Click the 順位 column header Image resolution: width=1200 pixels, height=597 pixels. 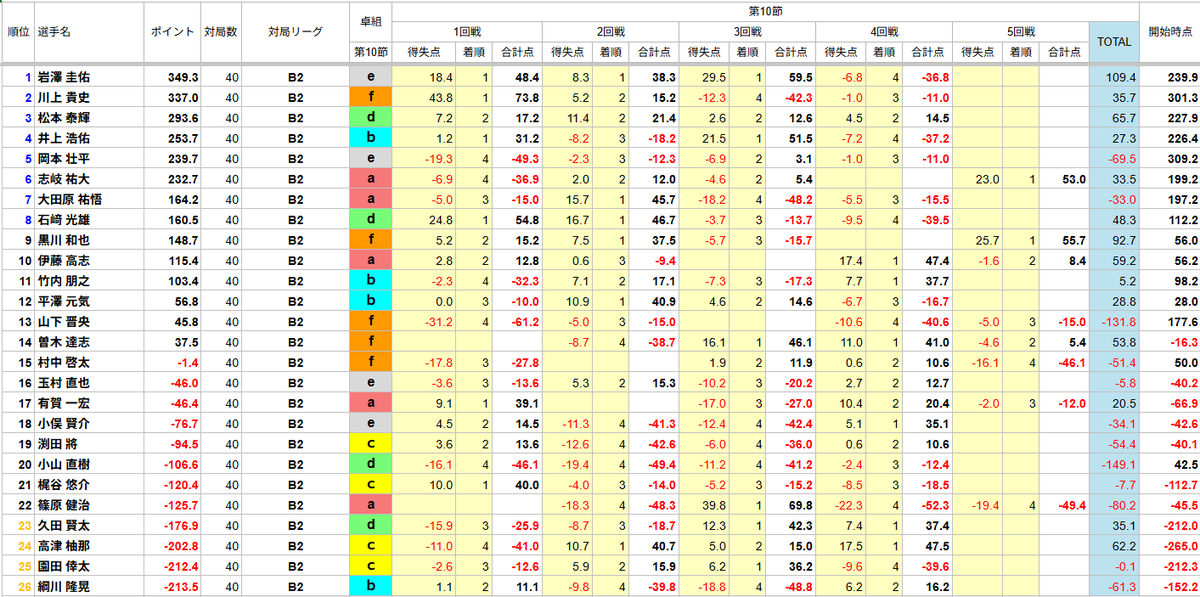pyautogui.click(x=17, y=32)
